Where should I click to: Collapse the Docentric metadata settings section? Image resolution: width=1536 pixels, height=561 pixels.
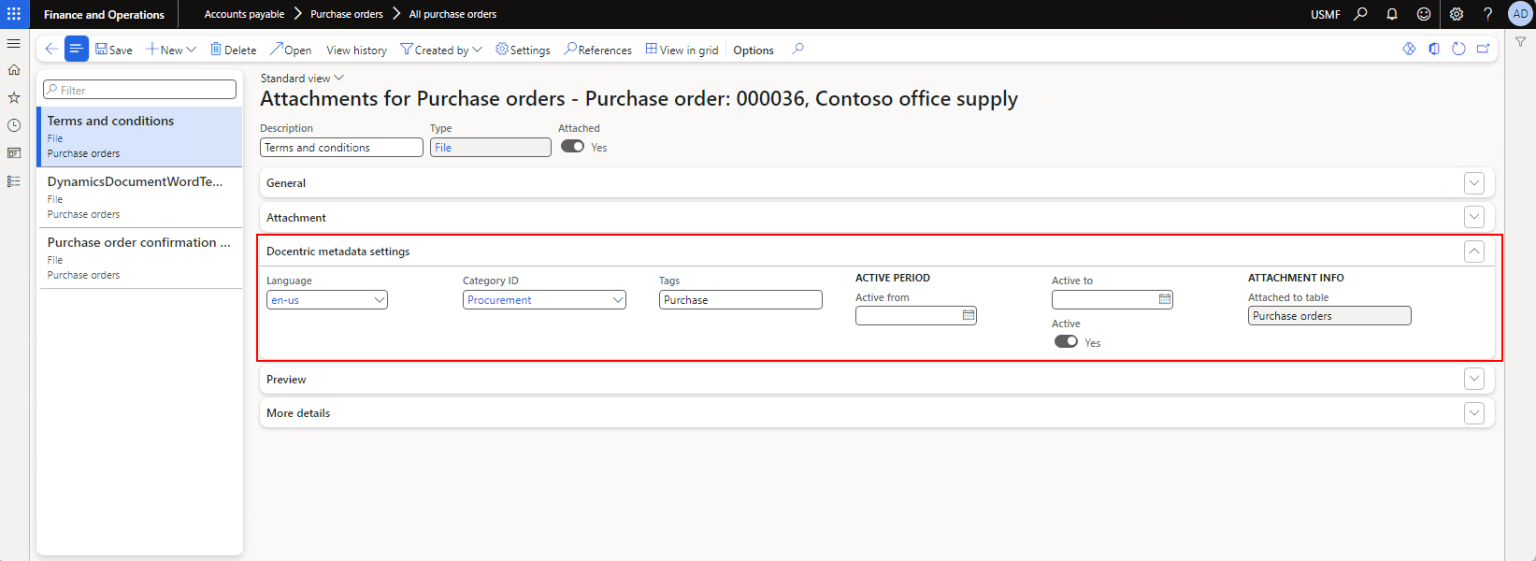(x=1474, y=251)
